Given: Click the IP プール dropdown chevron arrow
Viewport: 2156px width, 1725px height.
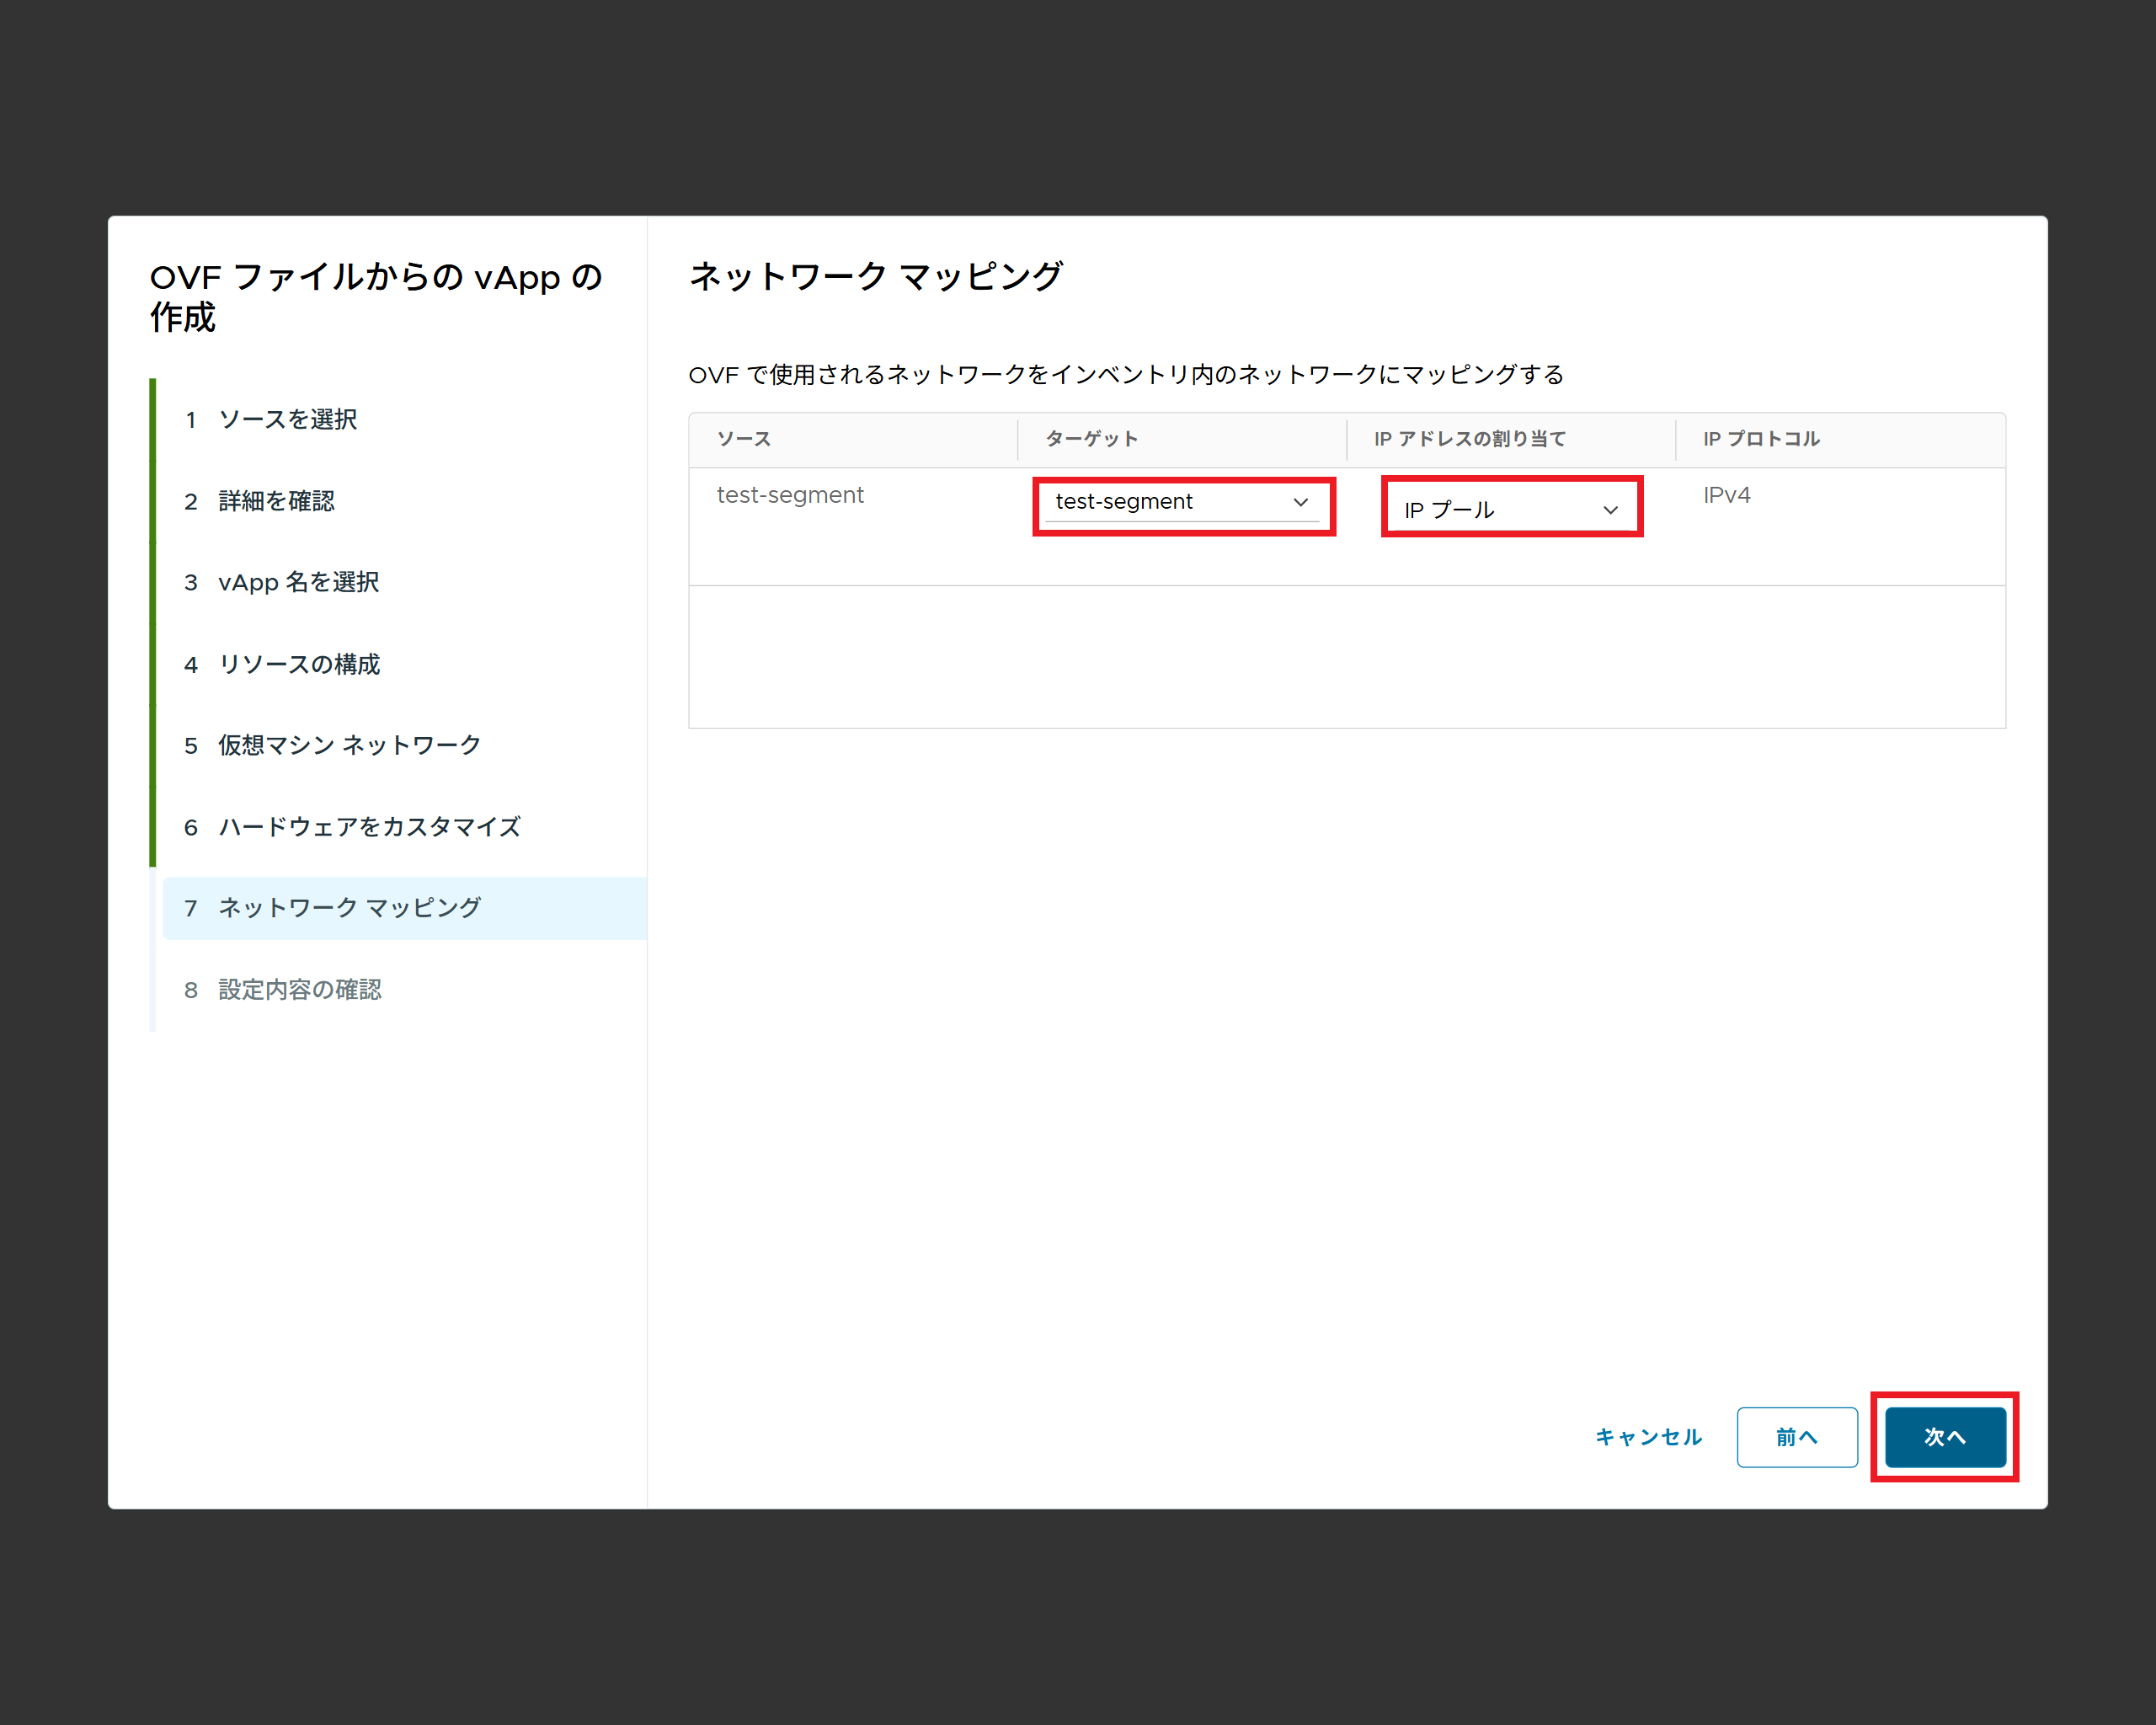Looking at the screenshot, I should pos(1610,510).
